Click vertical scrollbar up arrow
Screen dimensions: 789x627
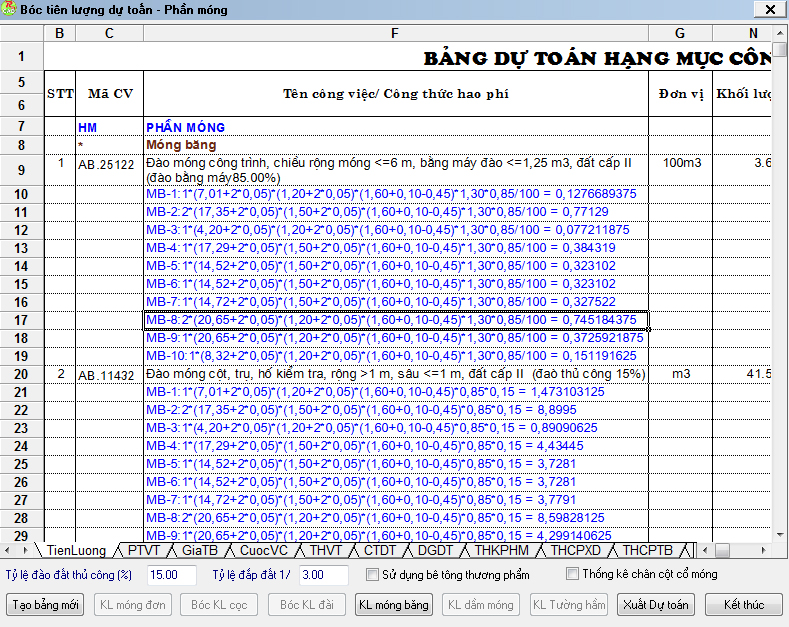point(780,34)
